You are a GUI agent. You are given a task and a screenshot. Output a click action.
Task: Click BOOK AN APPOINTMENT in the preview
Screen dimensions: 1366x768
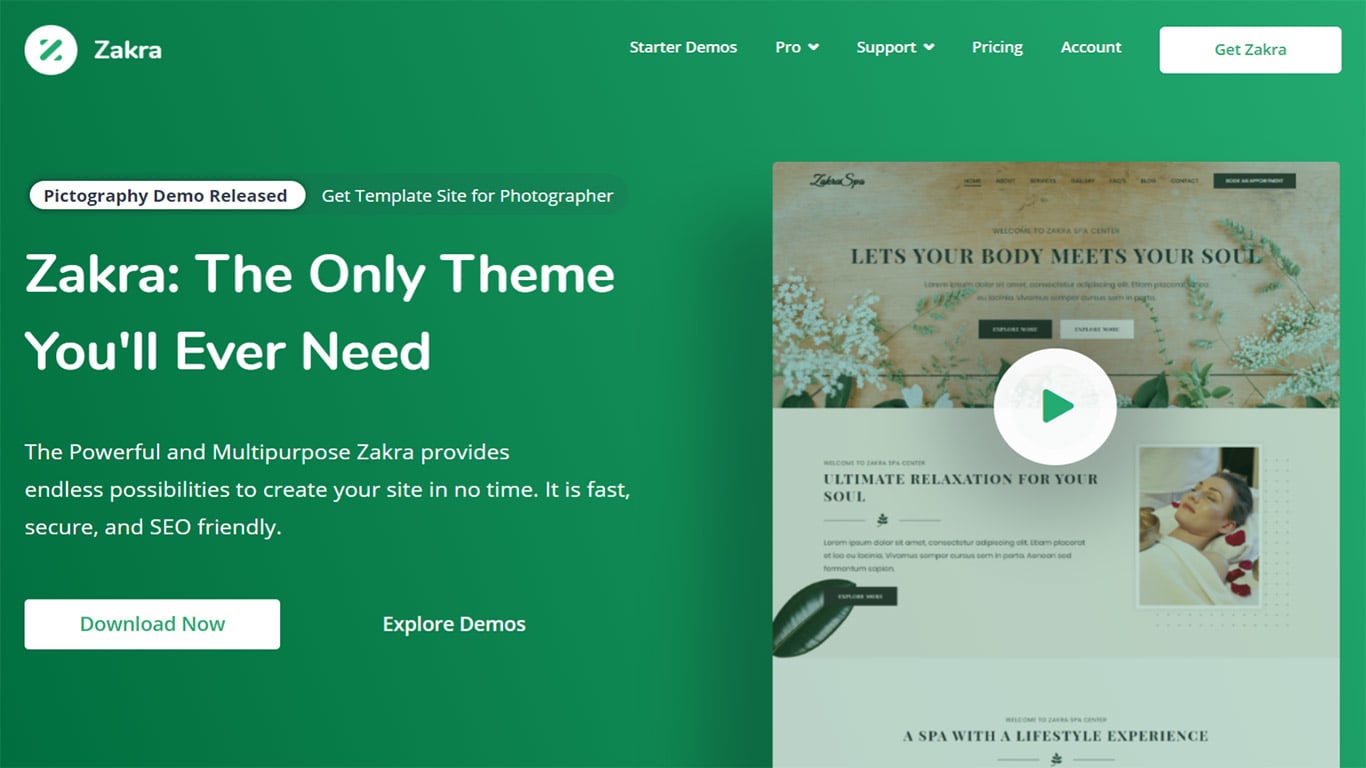click(1256, 180)
